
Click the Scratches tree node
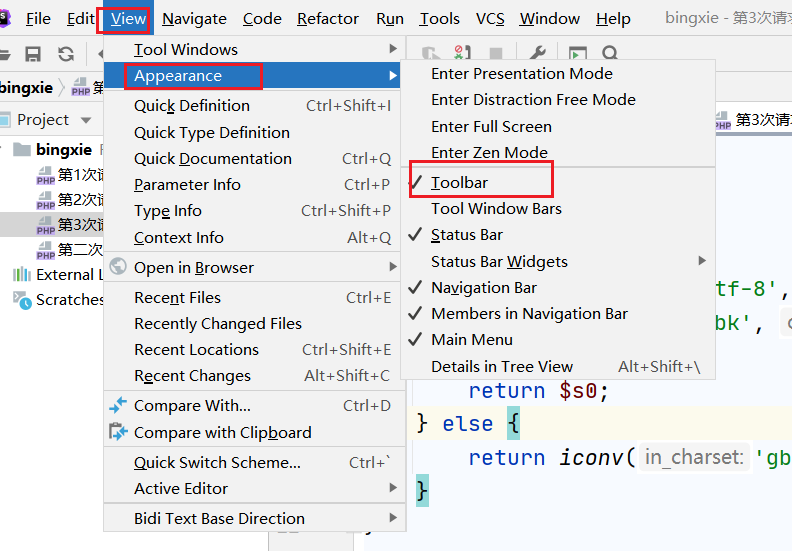click(70, 300)
